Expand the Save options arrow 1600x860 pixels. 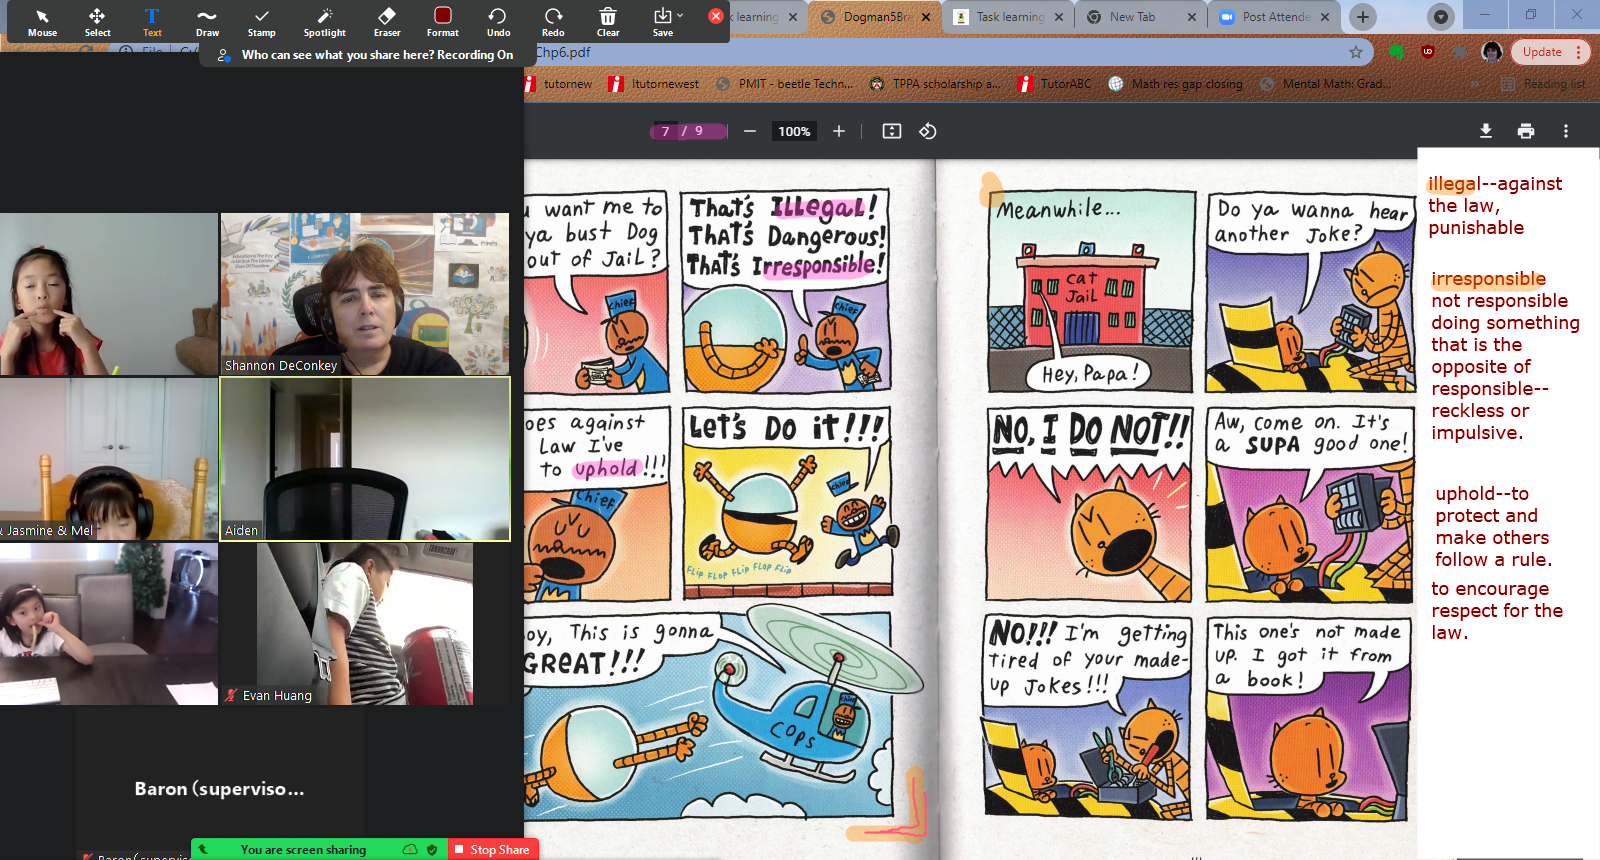pyautogui.click(x=681, y=16)
